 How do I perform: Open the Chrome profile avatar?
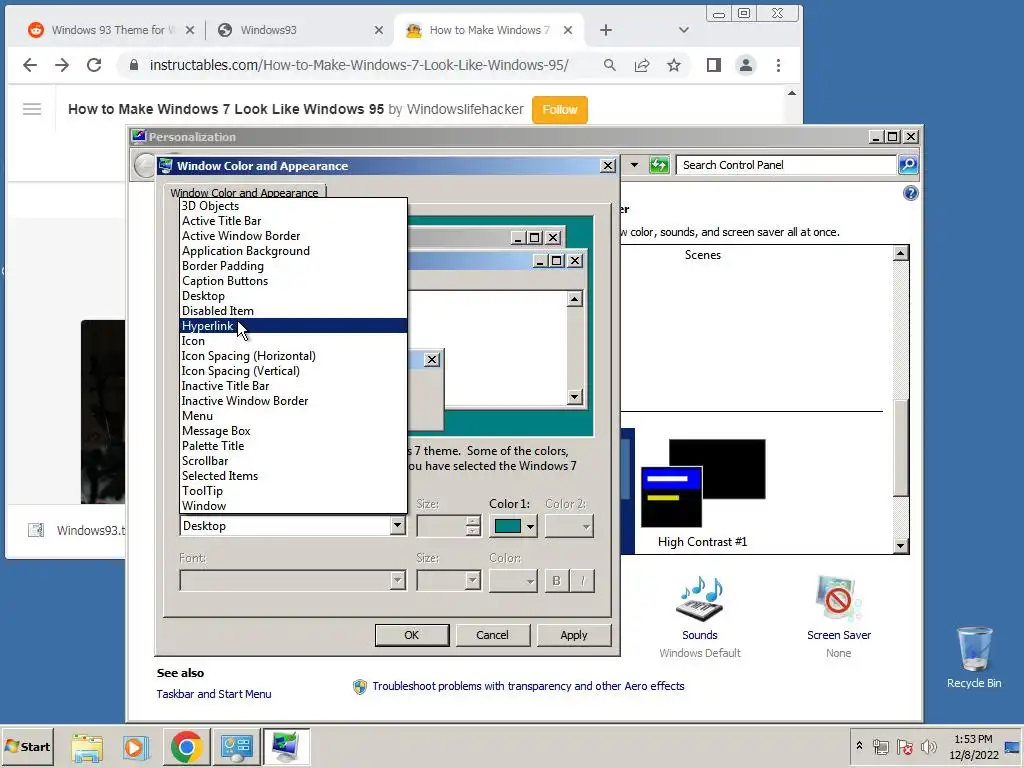click(x=746, y=65)
